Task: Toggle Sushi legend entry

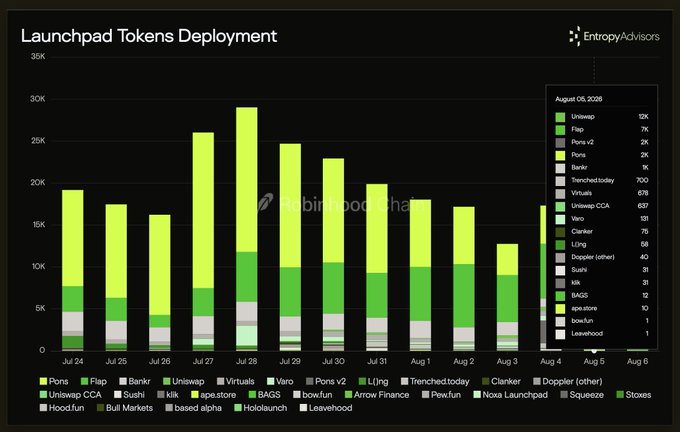Action: (129, 395)
